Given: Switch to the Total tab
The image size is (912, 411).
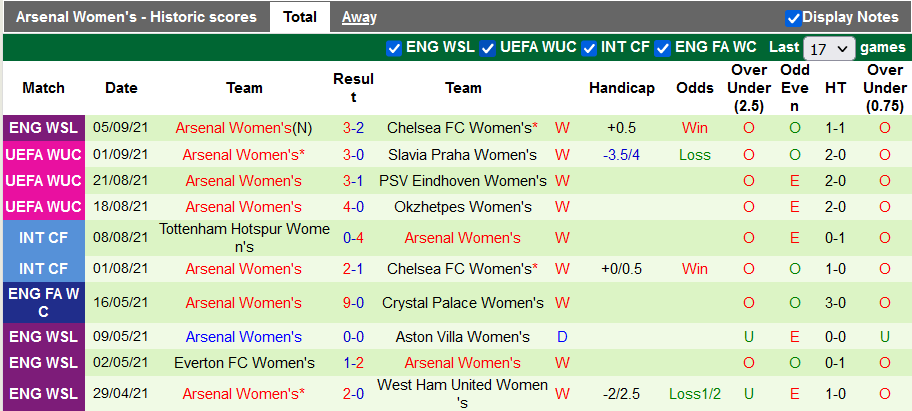Looking at the screenshot, I should point(300,17).
